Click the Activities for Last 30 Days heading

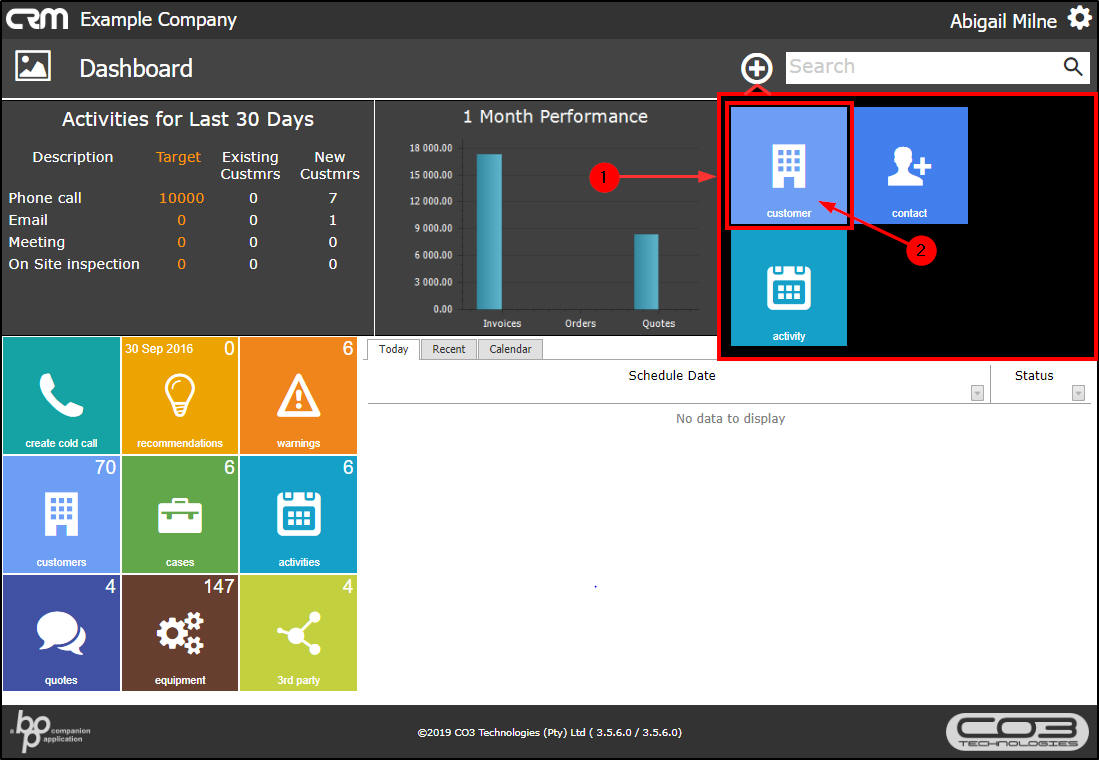point(188,119)
